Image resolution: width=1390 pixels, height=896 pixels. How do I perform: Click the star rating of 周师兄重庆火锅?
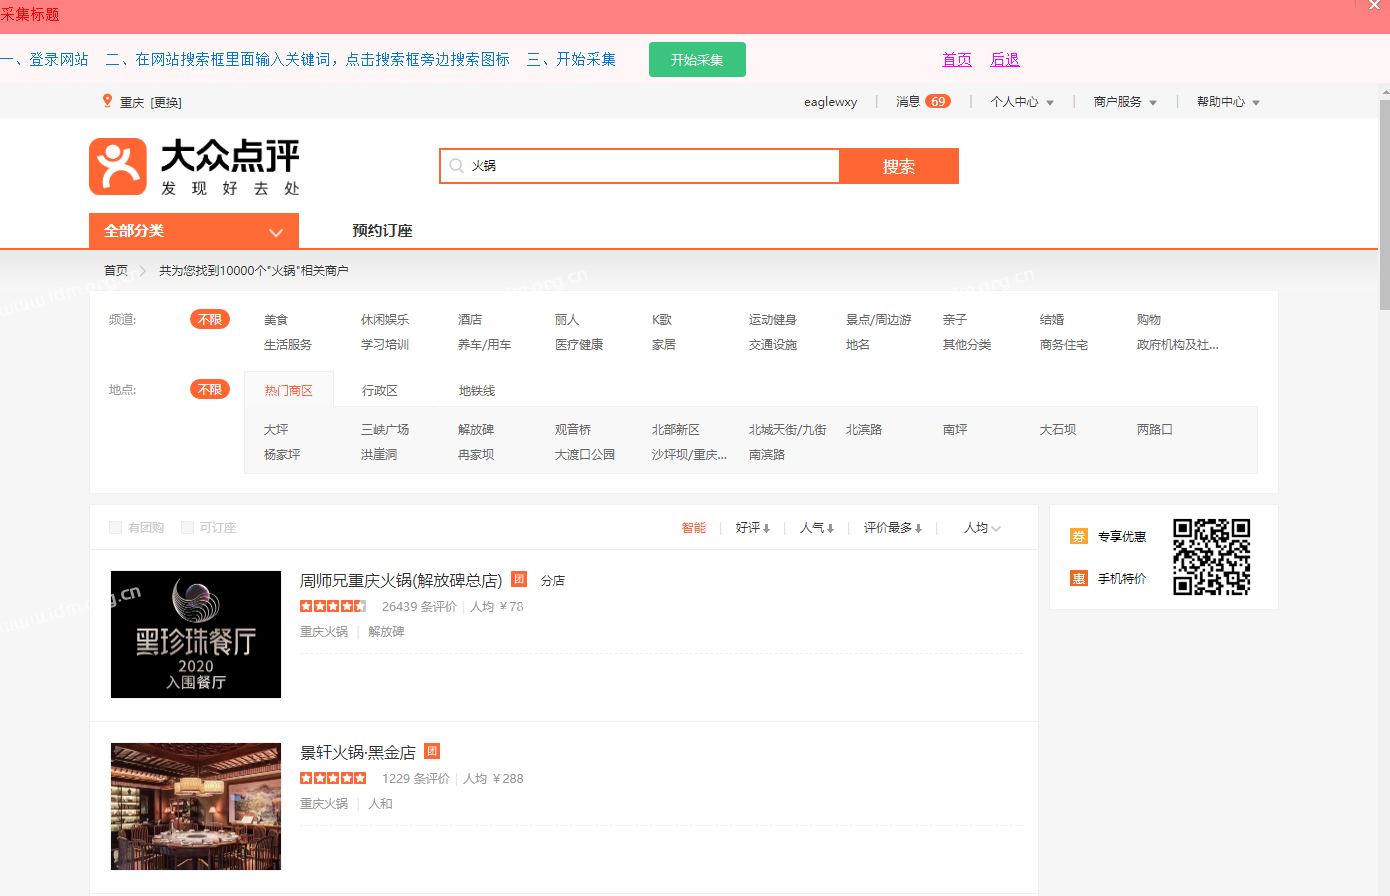(x=333, y=606)
